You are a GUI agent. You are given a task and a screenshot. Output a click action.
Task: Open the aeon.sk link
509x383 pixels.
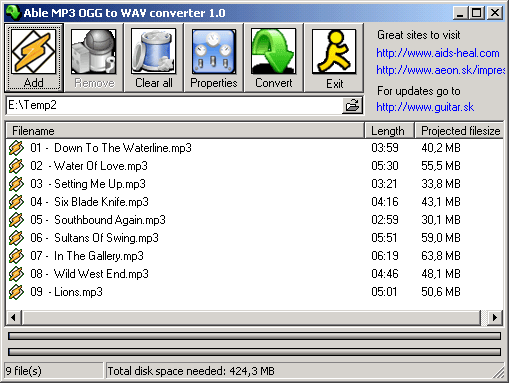click(x=440, y=70)
